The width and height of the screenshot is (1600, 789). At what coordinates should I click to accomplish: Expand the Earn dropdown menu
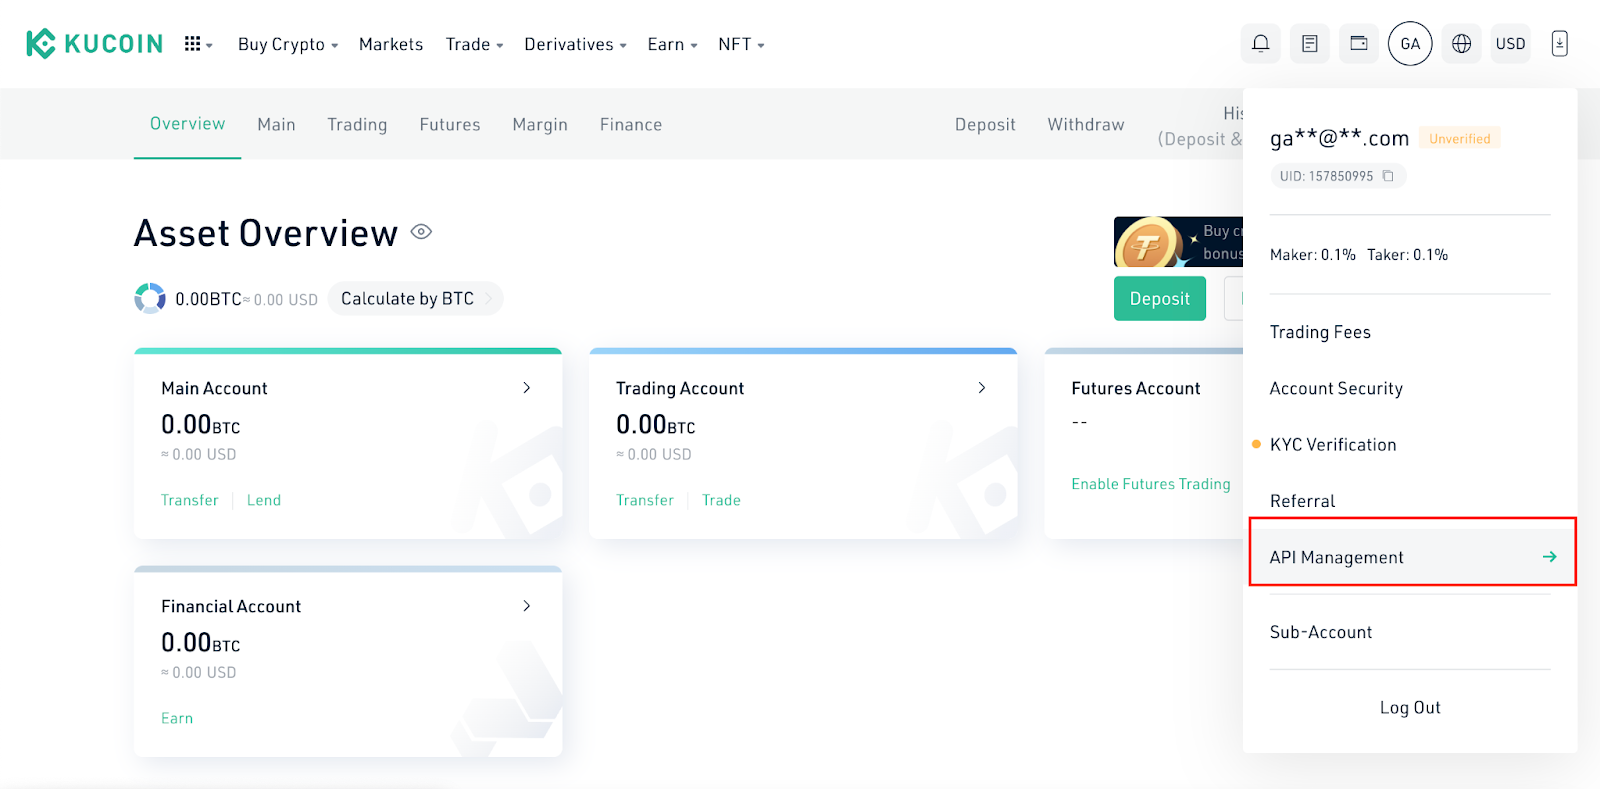(673, 44)
